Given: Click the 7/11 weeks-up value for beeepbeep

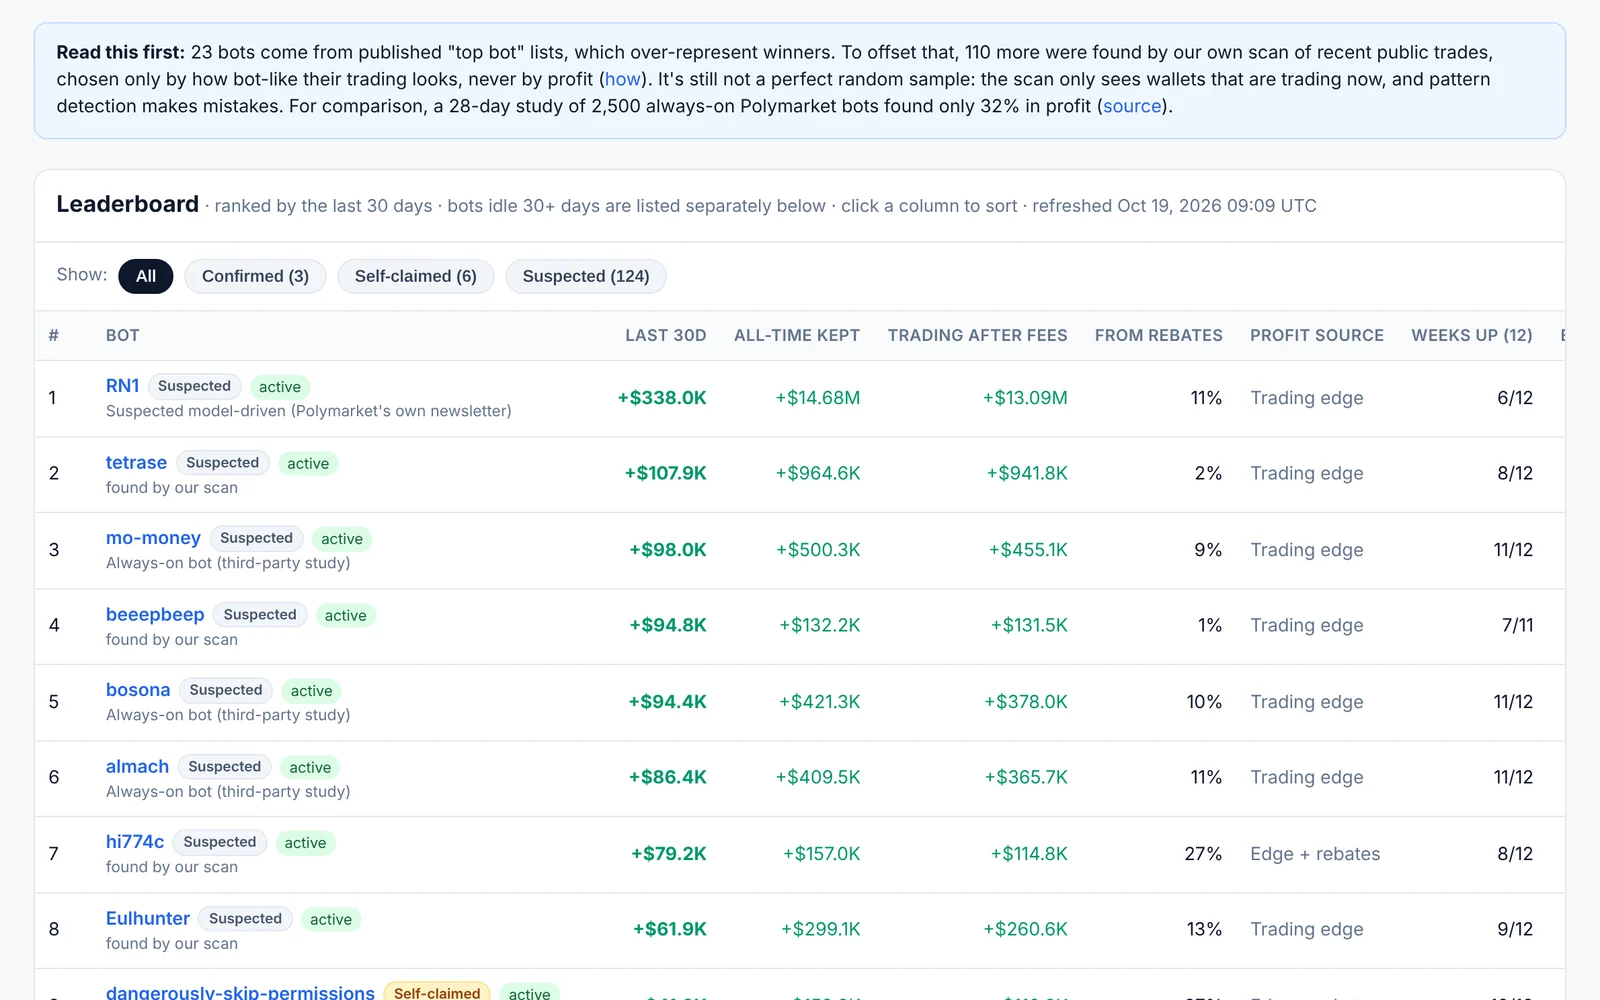Looking at the screenshot, I should click(1517, 625).
